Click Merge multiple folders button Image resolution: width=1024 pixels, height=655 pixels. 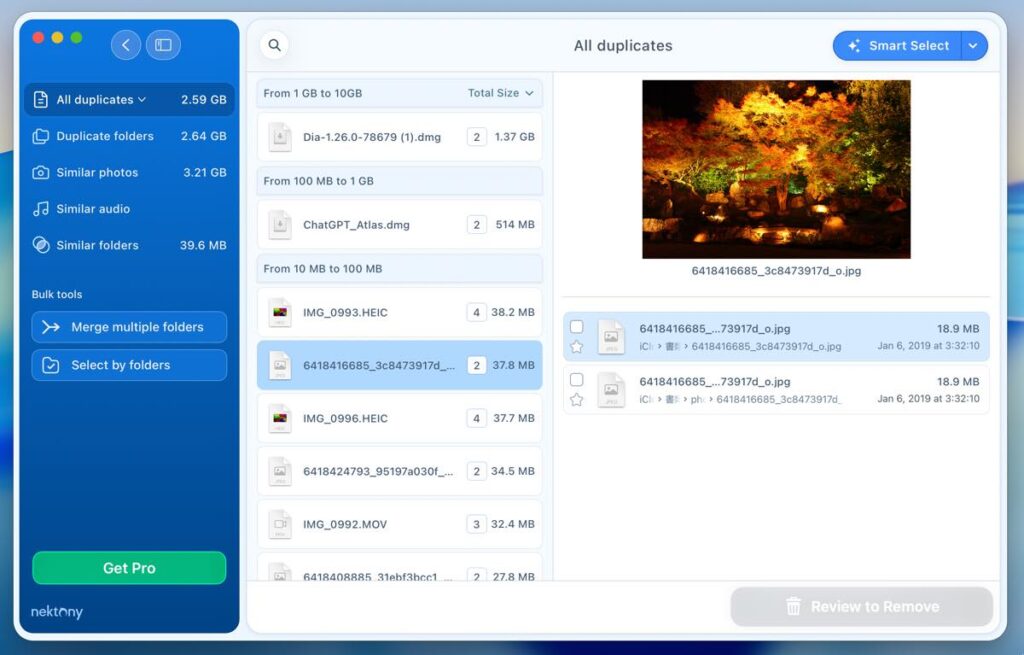(x=129, y=327)
